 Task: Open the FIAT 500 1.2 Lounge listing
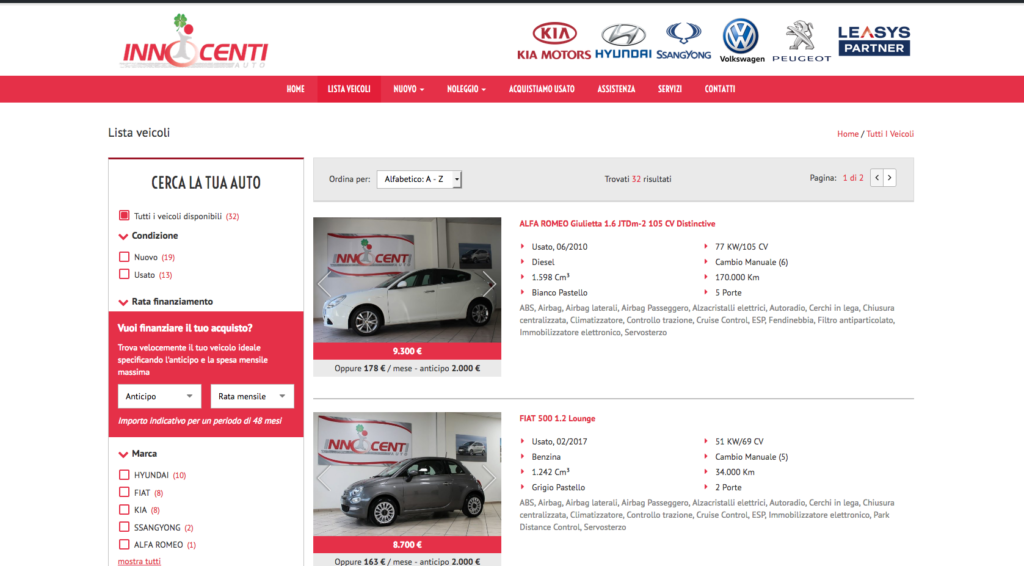pos(557,419)
